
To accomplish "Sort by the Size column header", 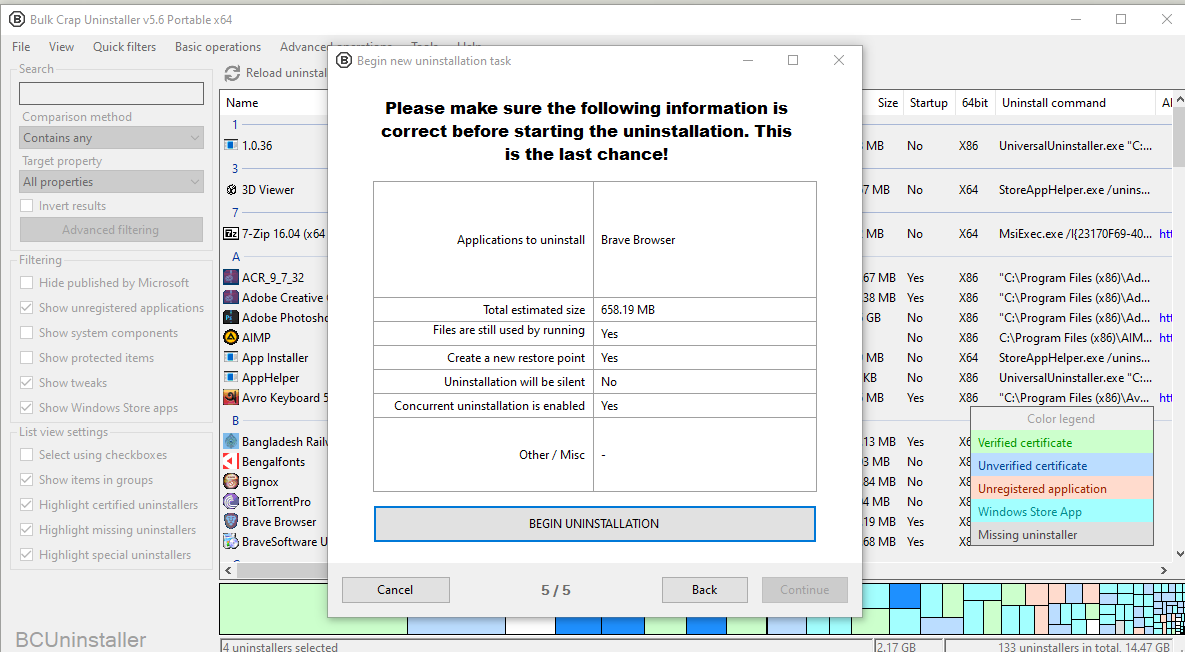I will (887, 103).
